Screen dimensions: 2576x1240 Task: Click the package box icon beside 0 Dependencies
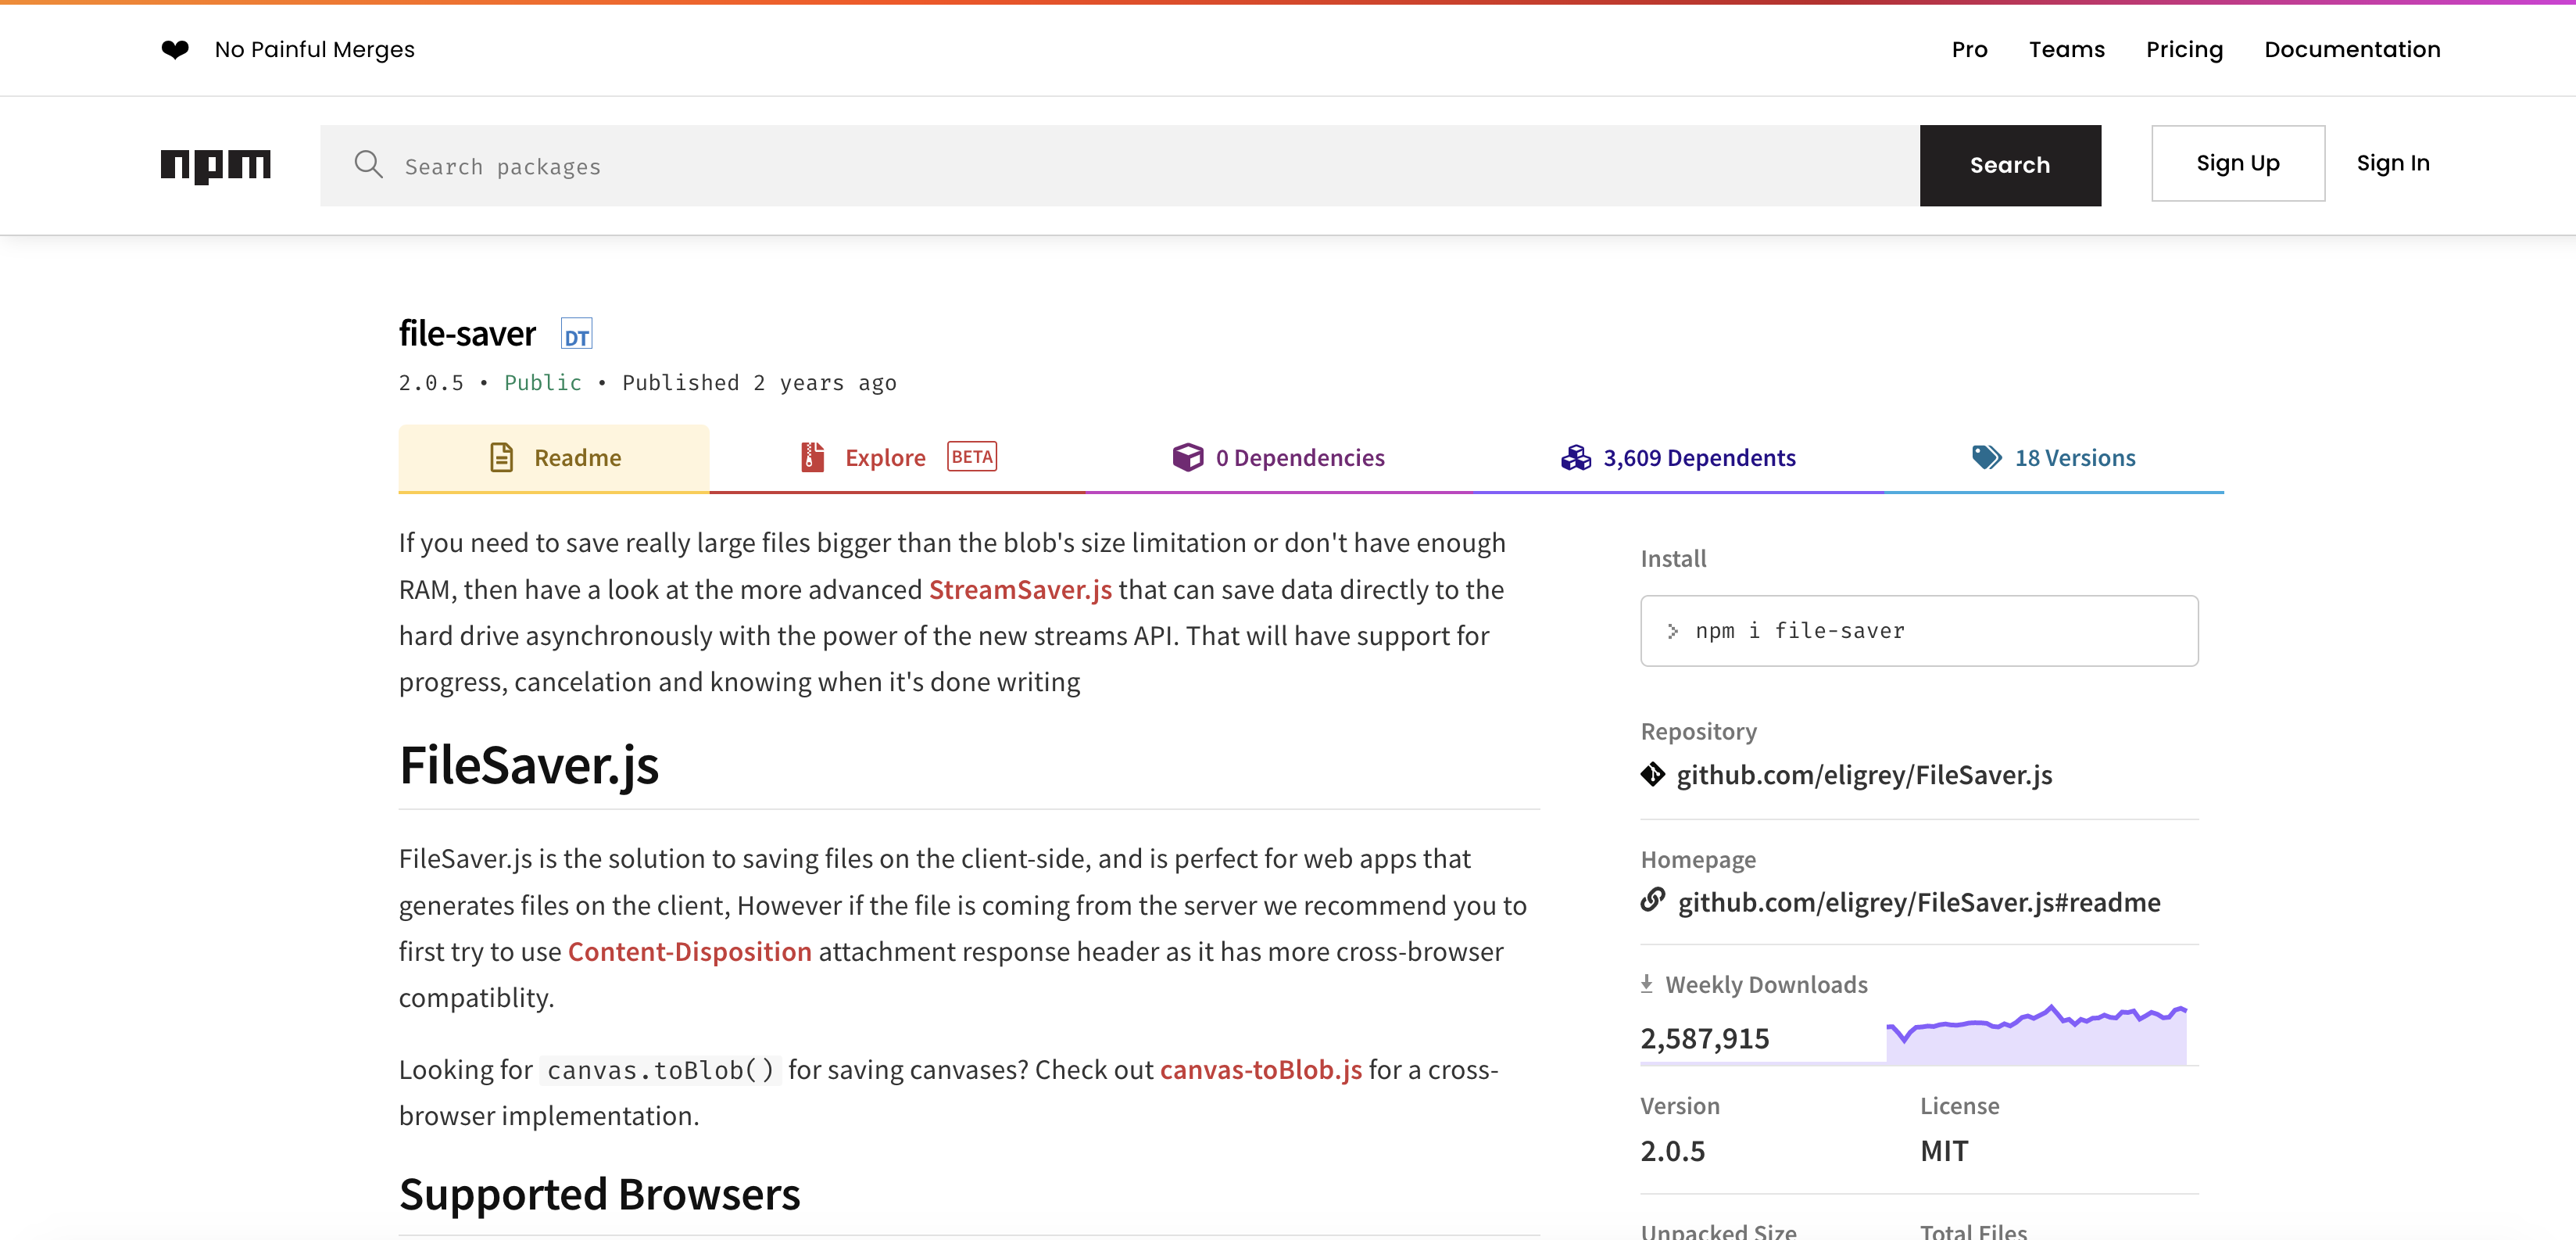coord(1188,457)
